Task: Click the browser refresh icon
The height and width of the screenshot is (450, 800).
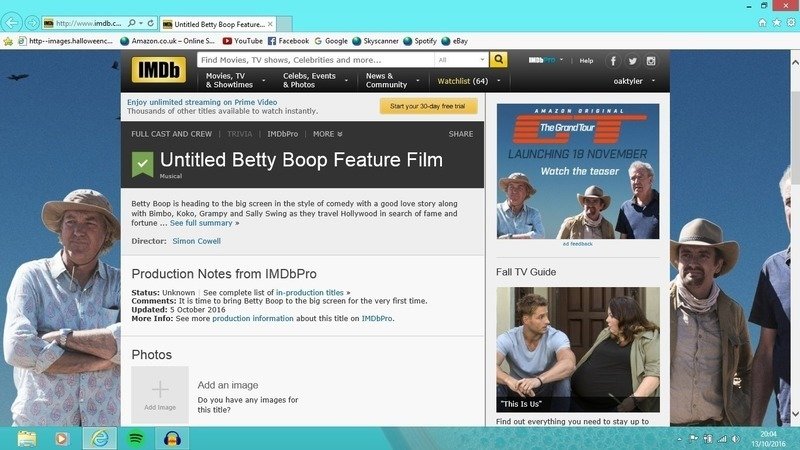Action: pos(151,23)
